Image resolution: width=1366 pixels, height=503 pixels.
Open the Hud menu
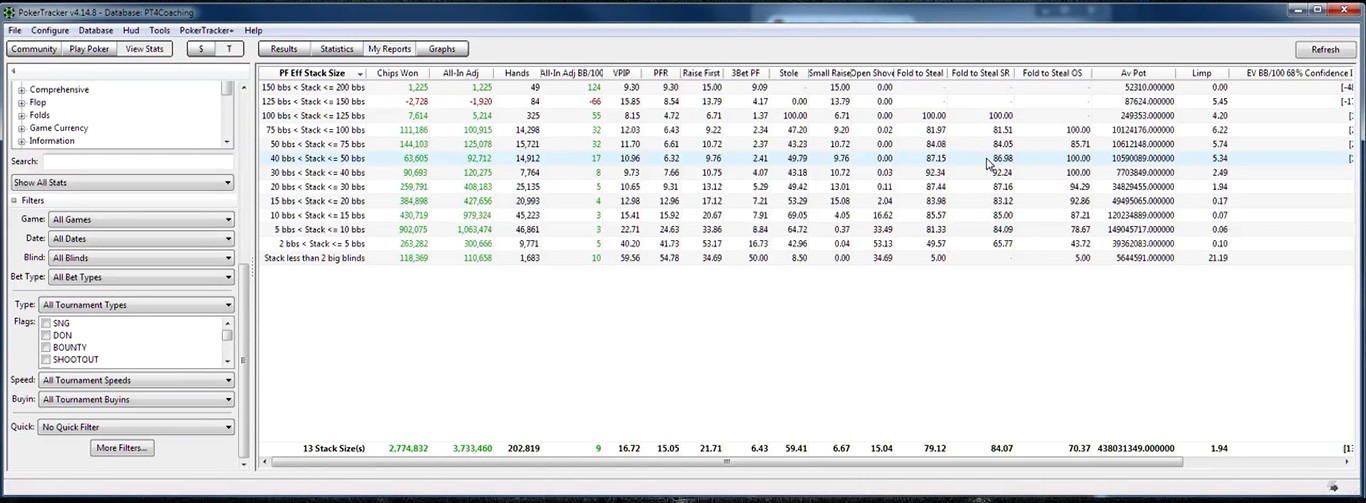click(x=131, y=31)
